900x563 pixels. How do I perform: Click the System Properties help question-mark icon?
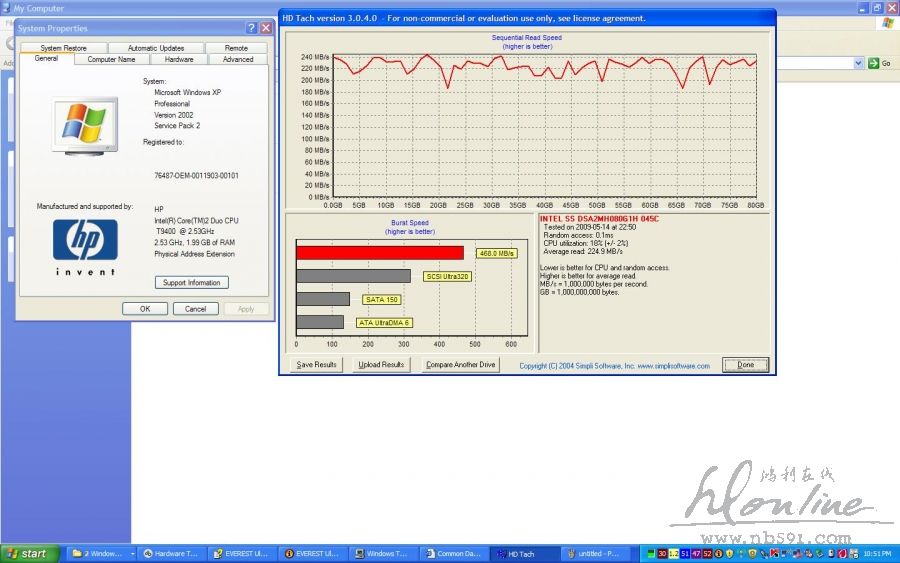point(252,28)
